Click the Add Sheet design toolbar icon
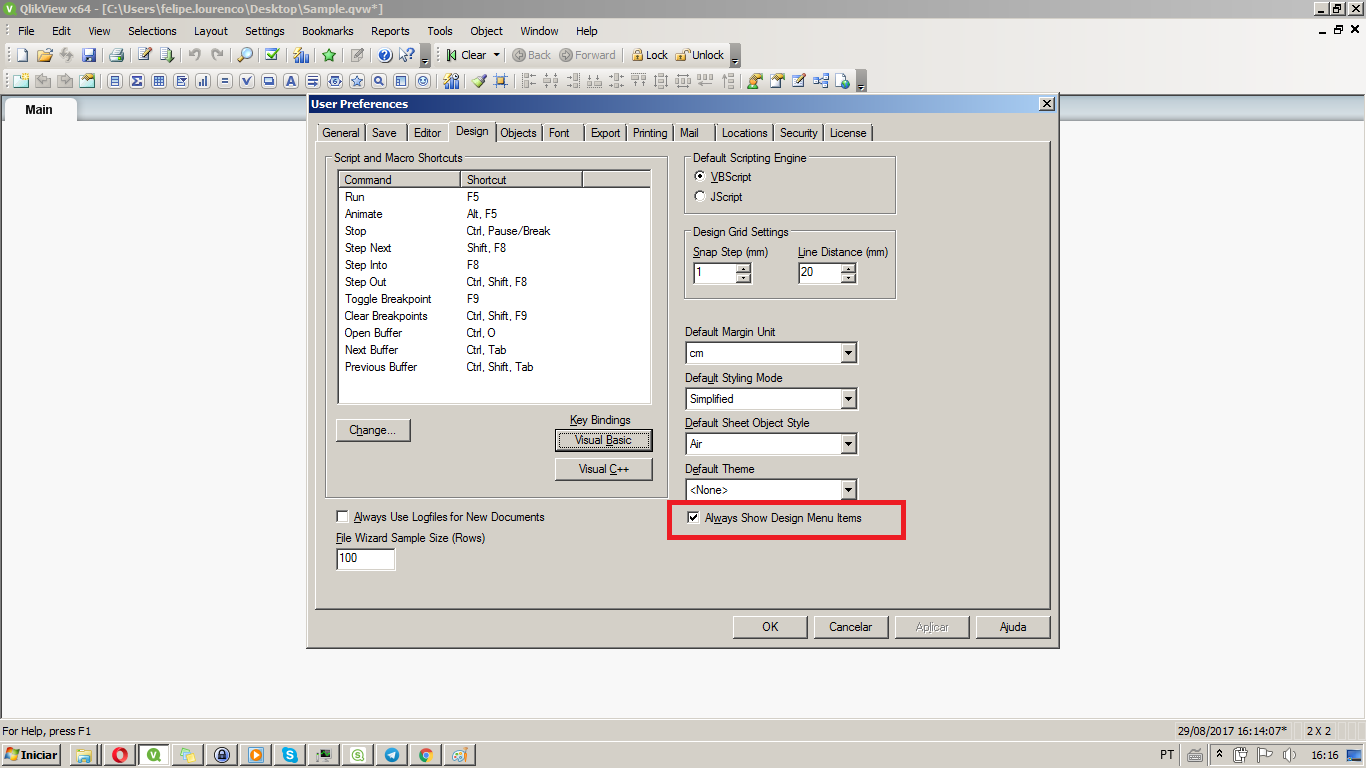The height and width of the screenshot is (768, 1366). click(x=22, y=81)
